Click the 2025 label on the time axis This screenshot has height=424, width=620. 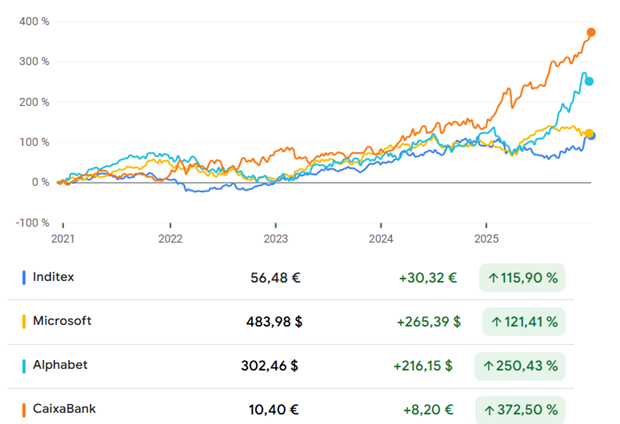486,239
